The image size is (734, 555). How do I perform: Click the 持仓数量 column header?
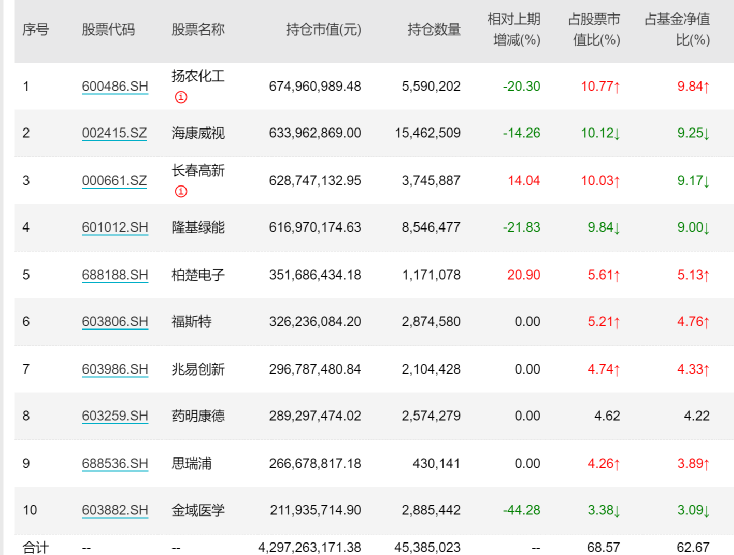pyautogui.click(x=434, y=30)
